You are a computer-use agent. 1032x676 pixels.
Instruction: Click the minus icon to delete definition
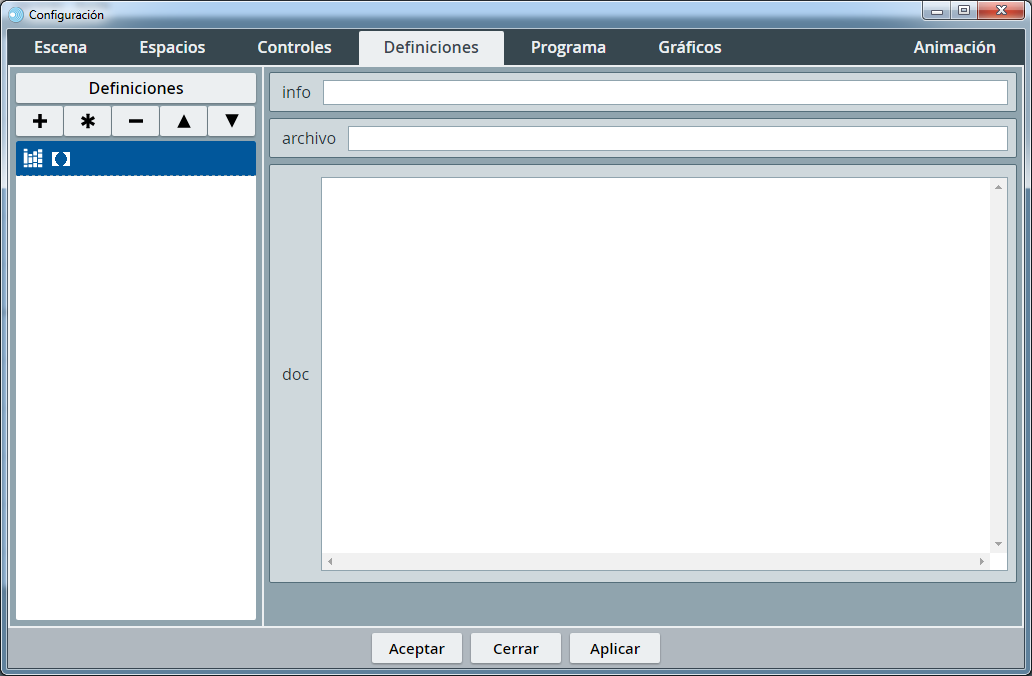click(136, 121)
